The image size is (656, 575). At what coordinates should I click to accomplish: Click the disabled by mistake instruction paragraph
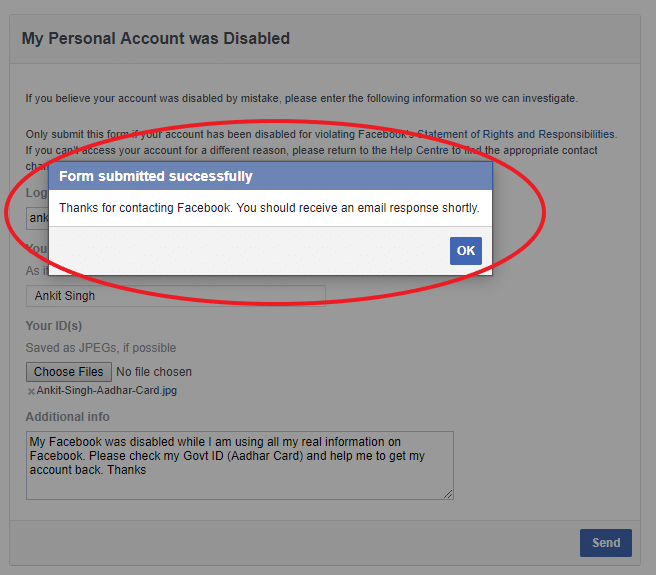(x=301, y=98)
